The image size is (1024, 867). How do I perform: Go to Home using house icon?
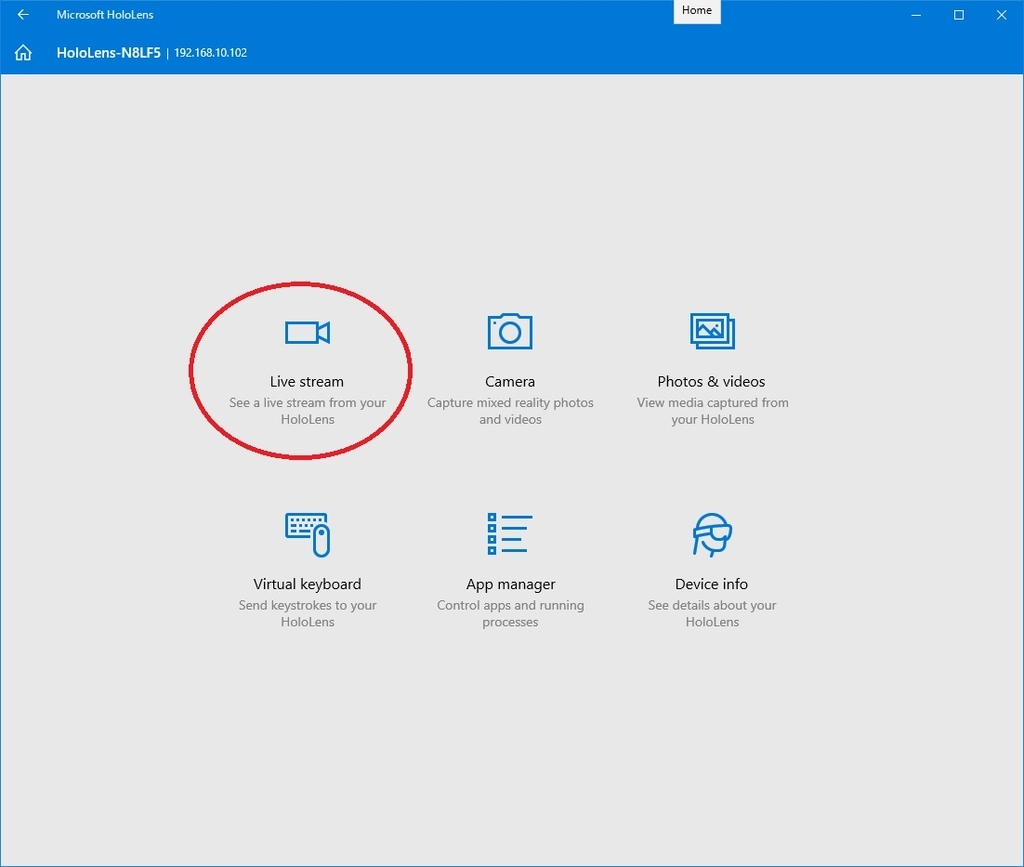coord(24,53)
